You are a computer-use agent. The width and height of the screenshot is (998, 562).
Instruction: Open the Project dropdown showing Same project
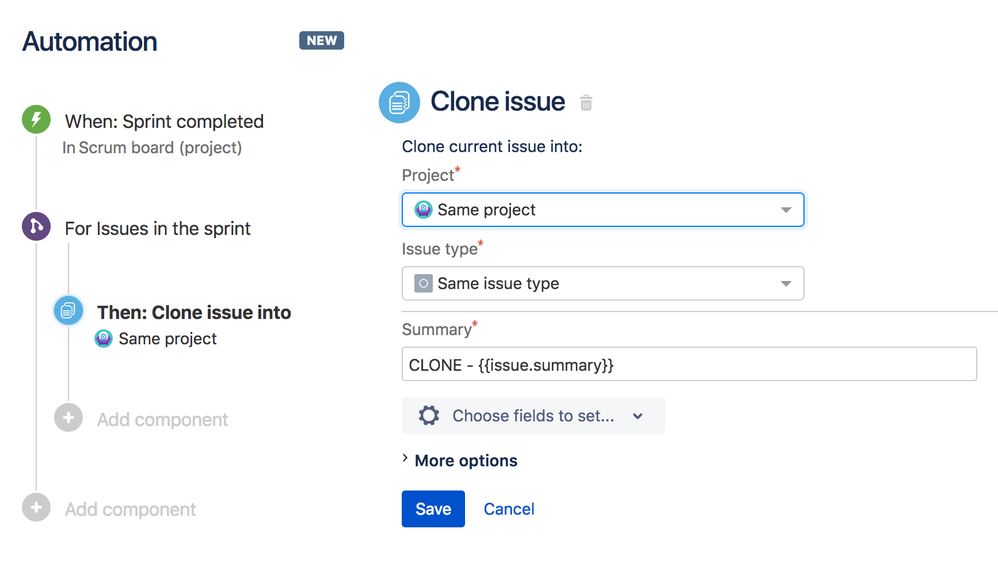[602, 210]
